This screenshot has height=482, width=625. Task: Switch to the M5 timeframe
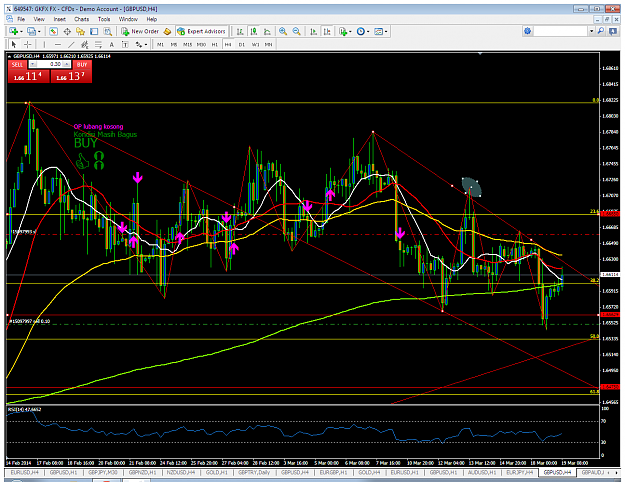(174, 45)
